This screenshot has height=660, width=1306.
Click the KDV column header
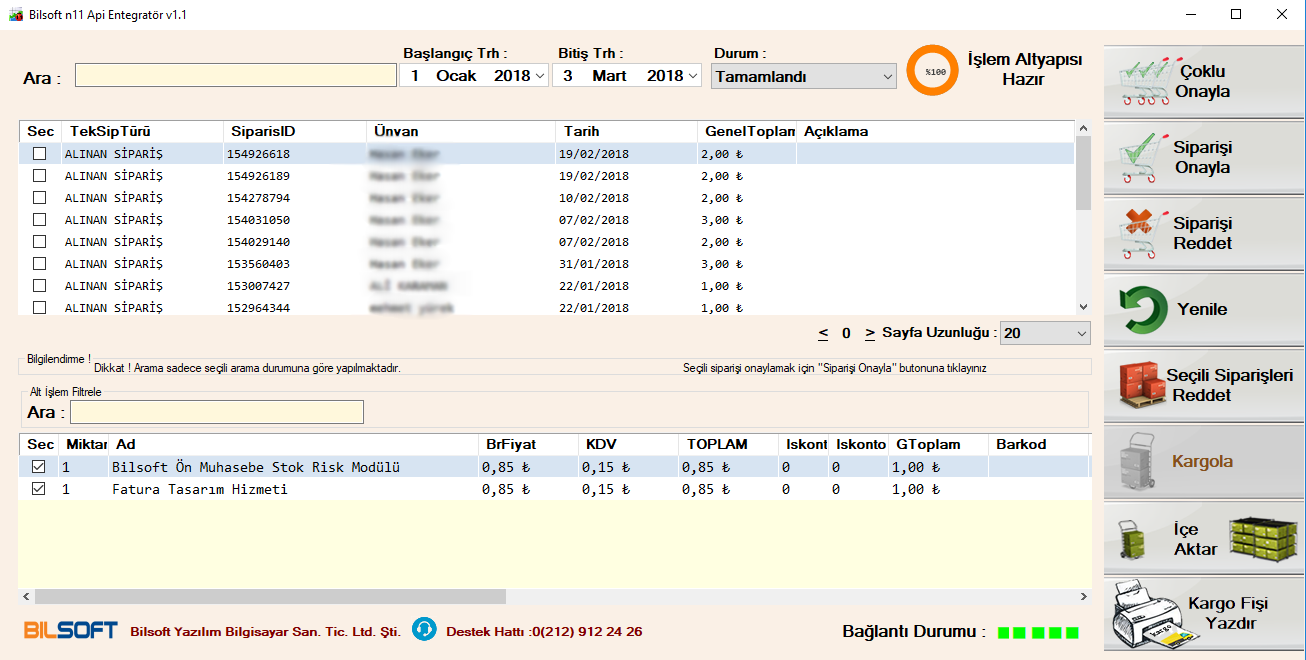pos(629,444)
